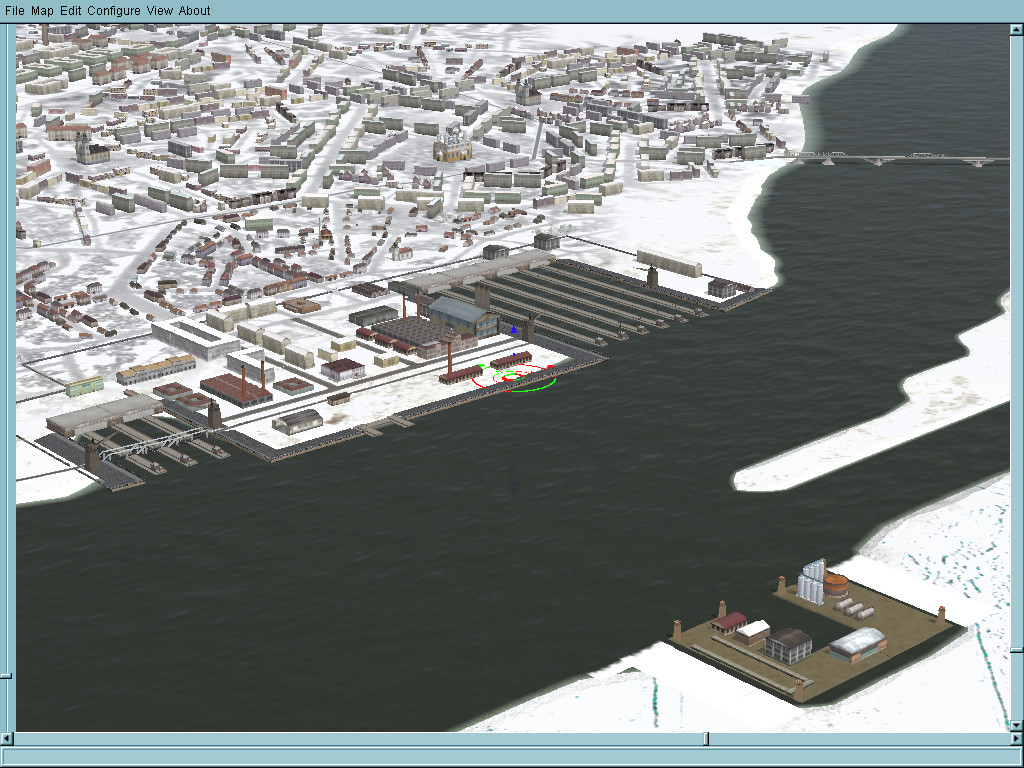Select the white silo tanks on the dock
This screenshot has width=1024, height=768.
click(812, 581)
